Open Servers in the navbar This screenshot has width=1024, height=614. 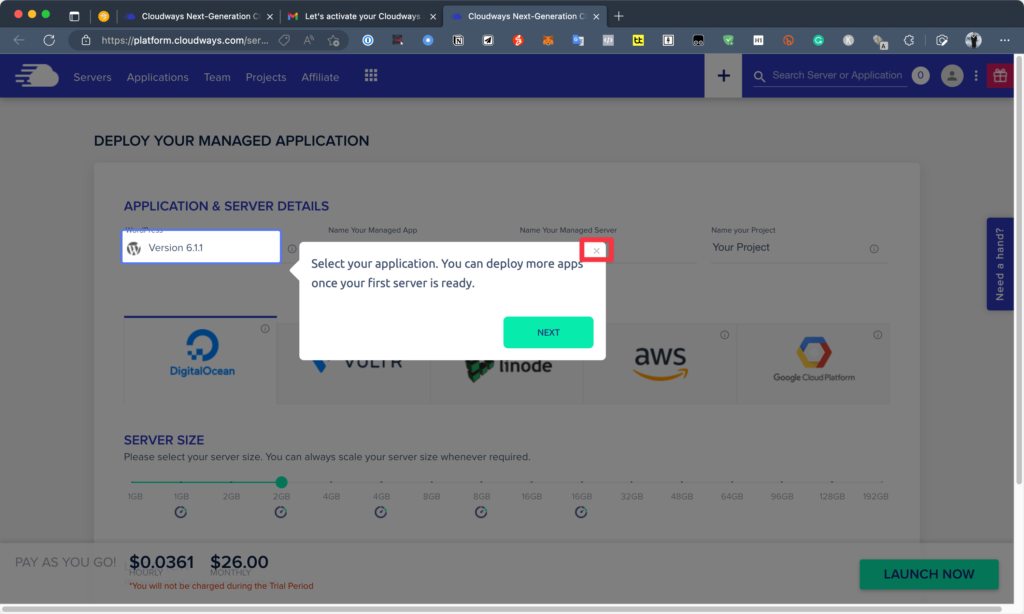point(92,77)
